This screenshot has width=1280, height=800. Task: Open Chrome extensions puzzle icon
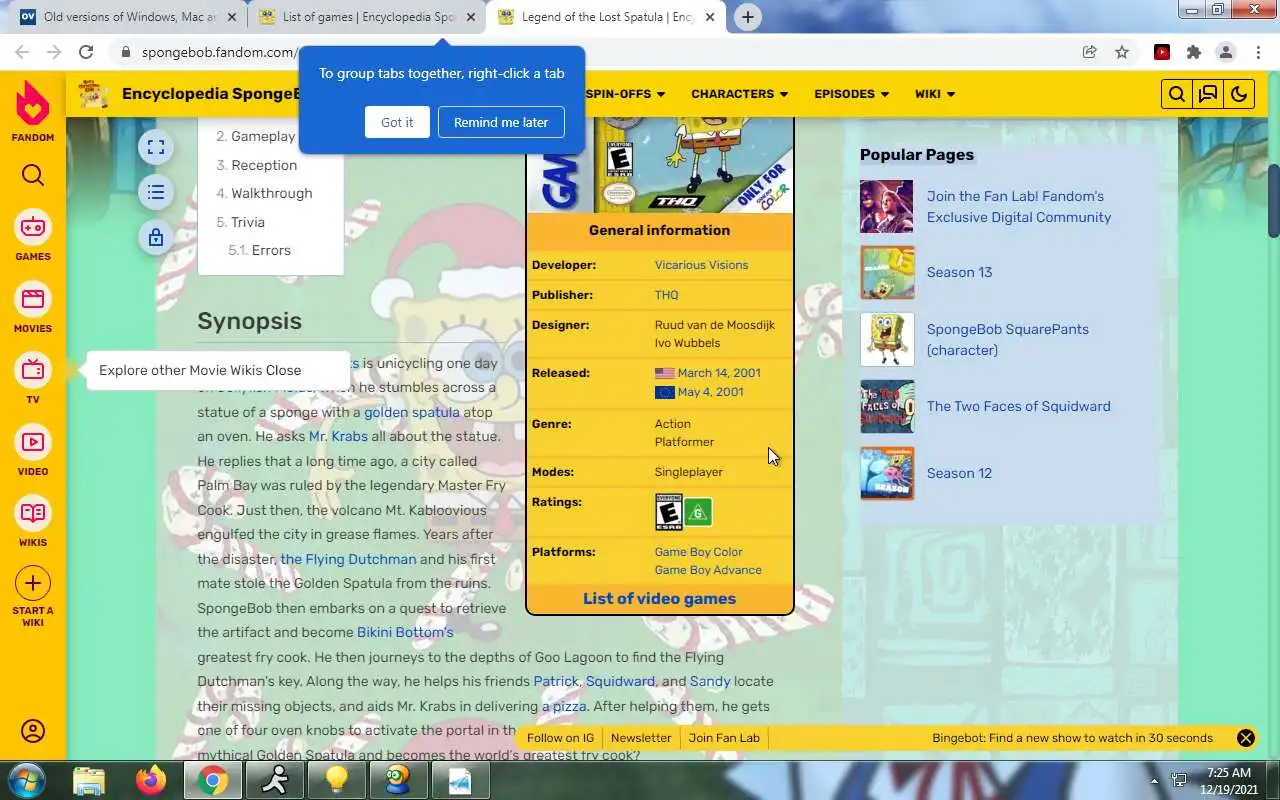(x=1194, y=52)
